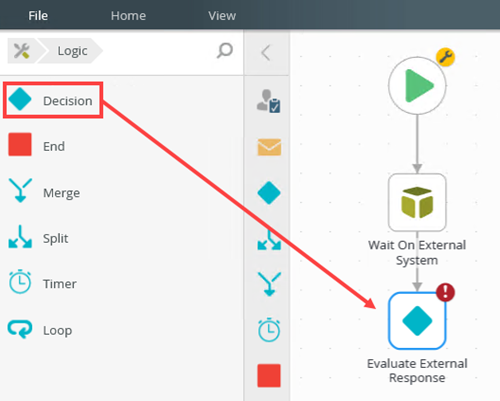Image resolution: width=500 pixels, height=401 pixels.
Task: Click the Decision label in toolbox
Action: point(68,101)
